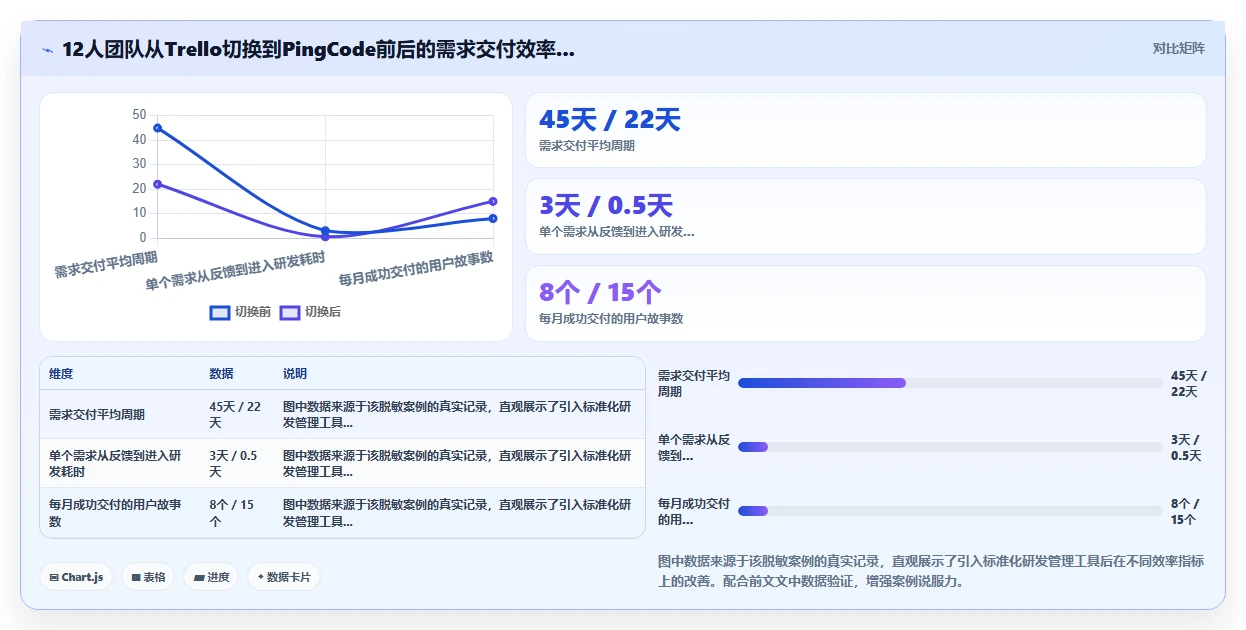This screenshot has height=630, width=1246.
Task: Click the 切换前 point at value 8
Action: click(x=493, y=218)
